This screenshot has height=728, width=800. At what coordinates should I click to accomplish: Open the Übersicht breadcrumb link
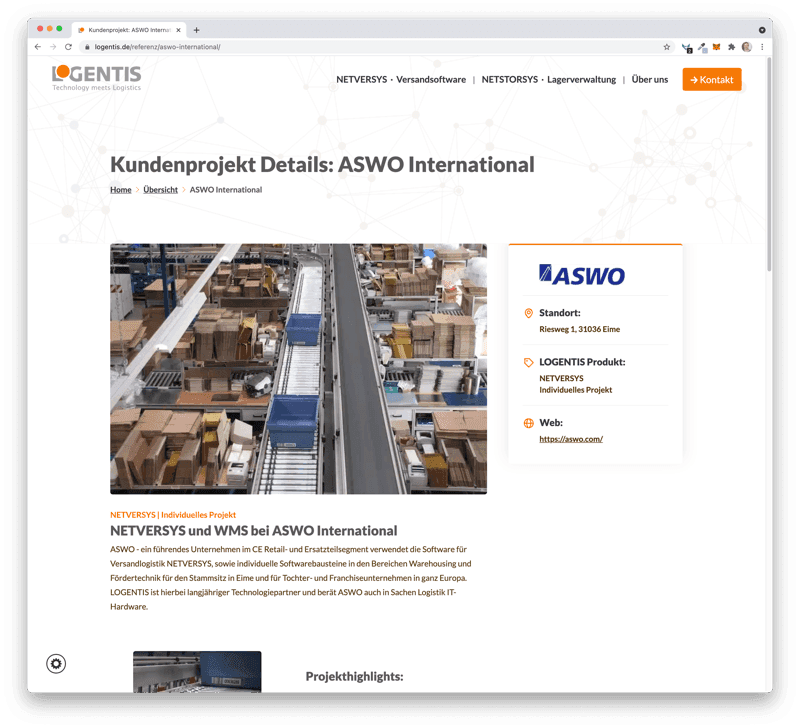[x=160, y=190]
